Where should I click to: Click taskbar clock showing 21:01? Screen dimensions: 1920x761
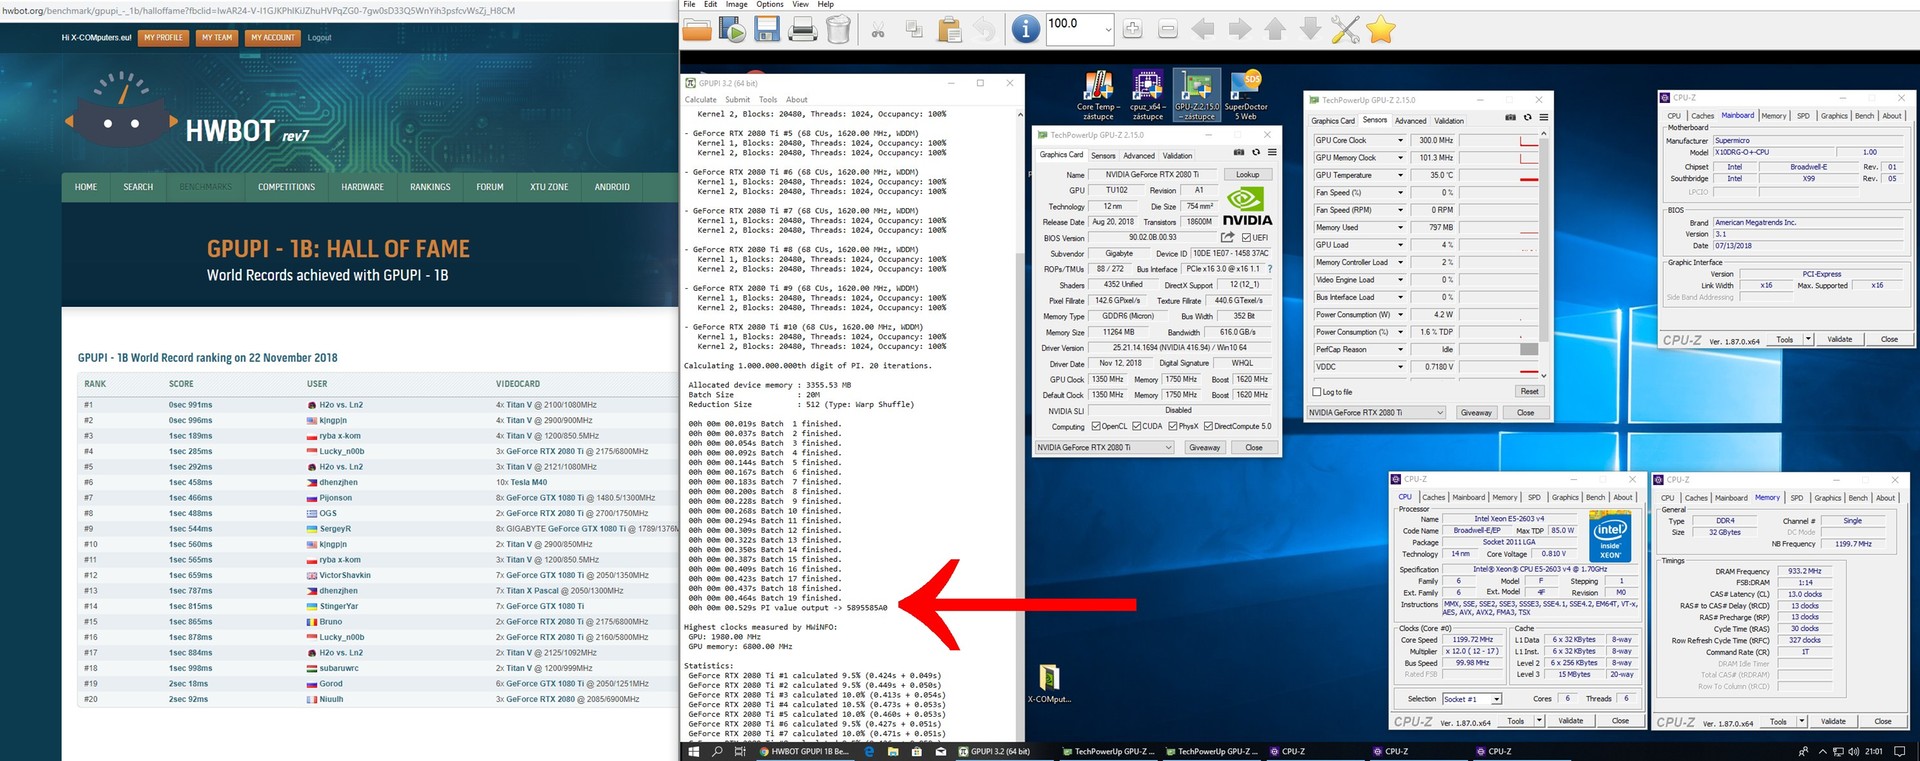click(x=1873, y=751)
